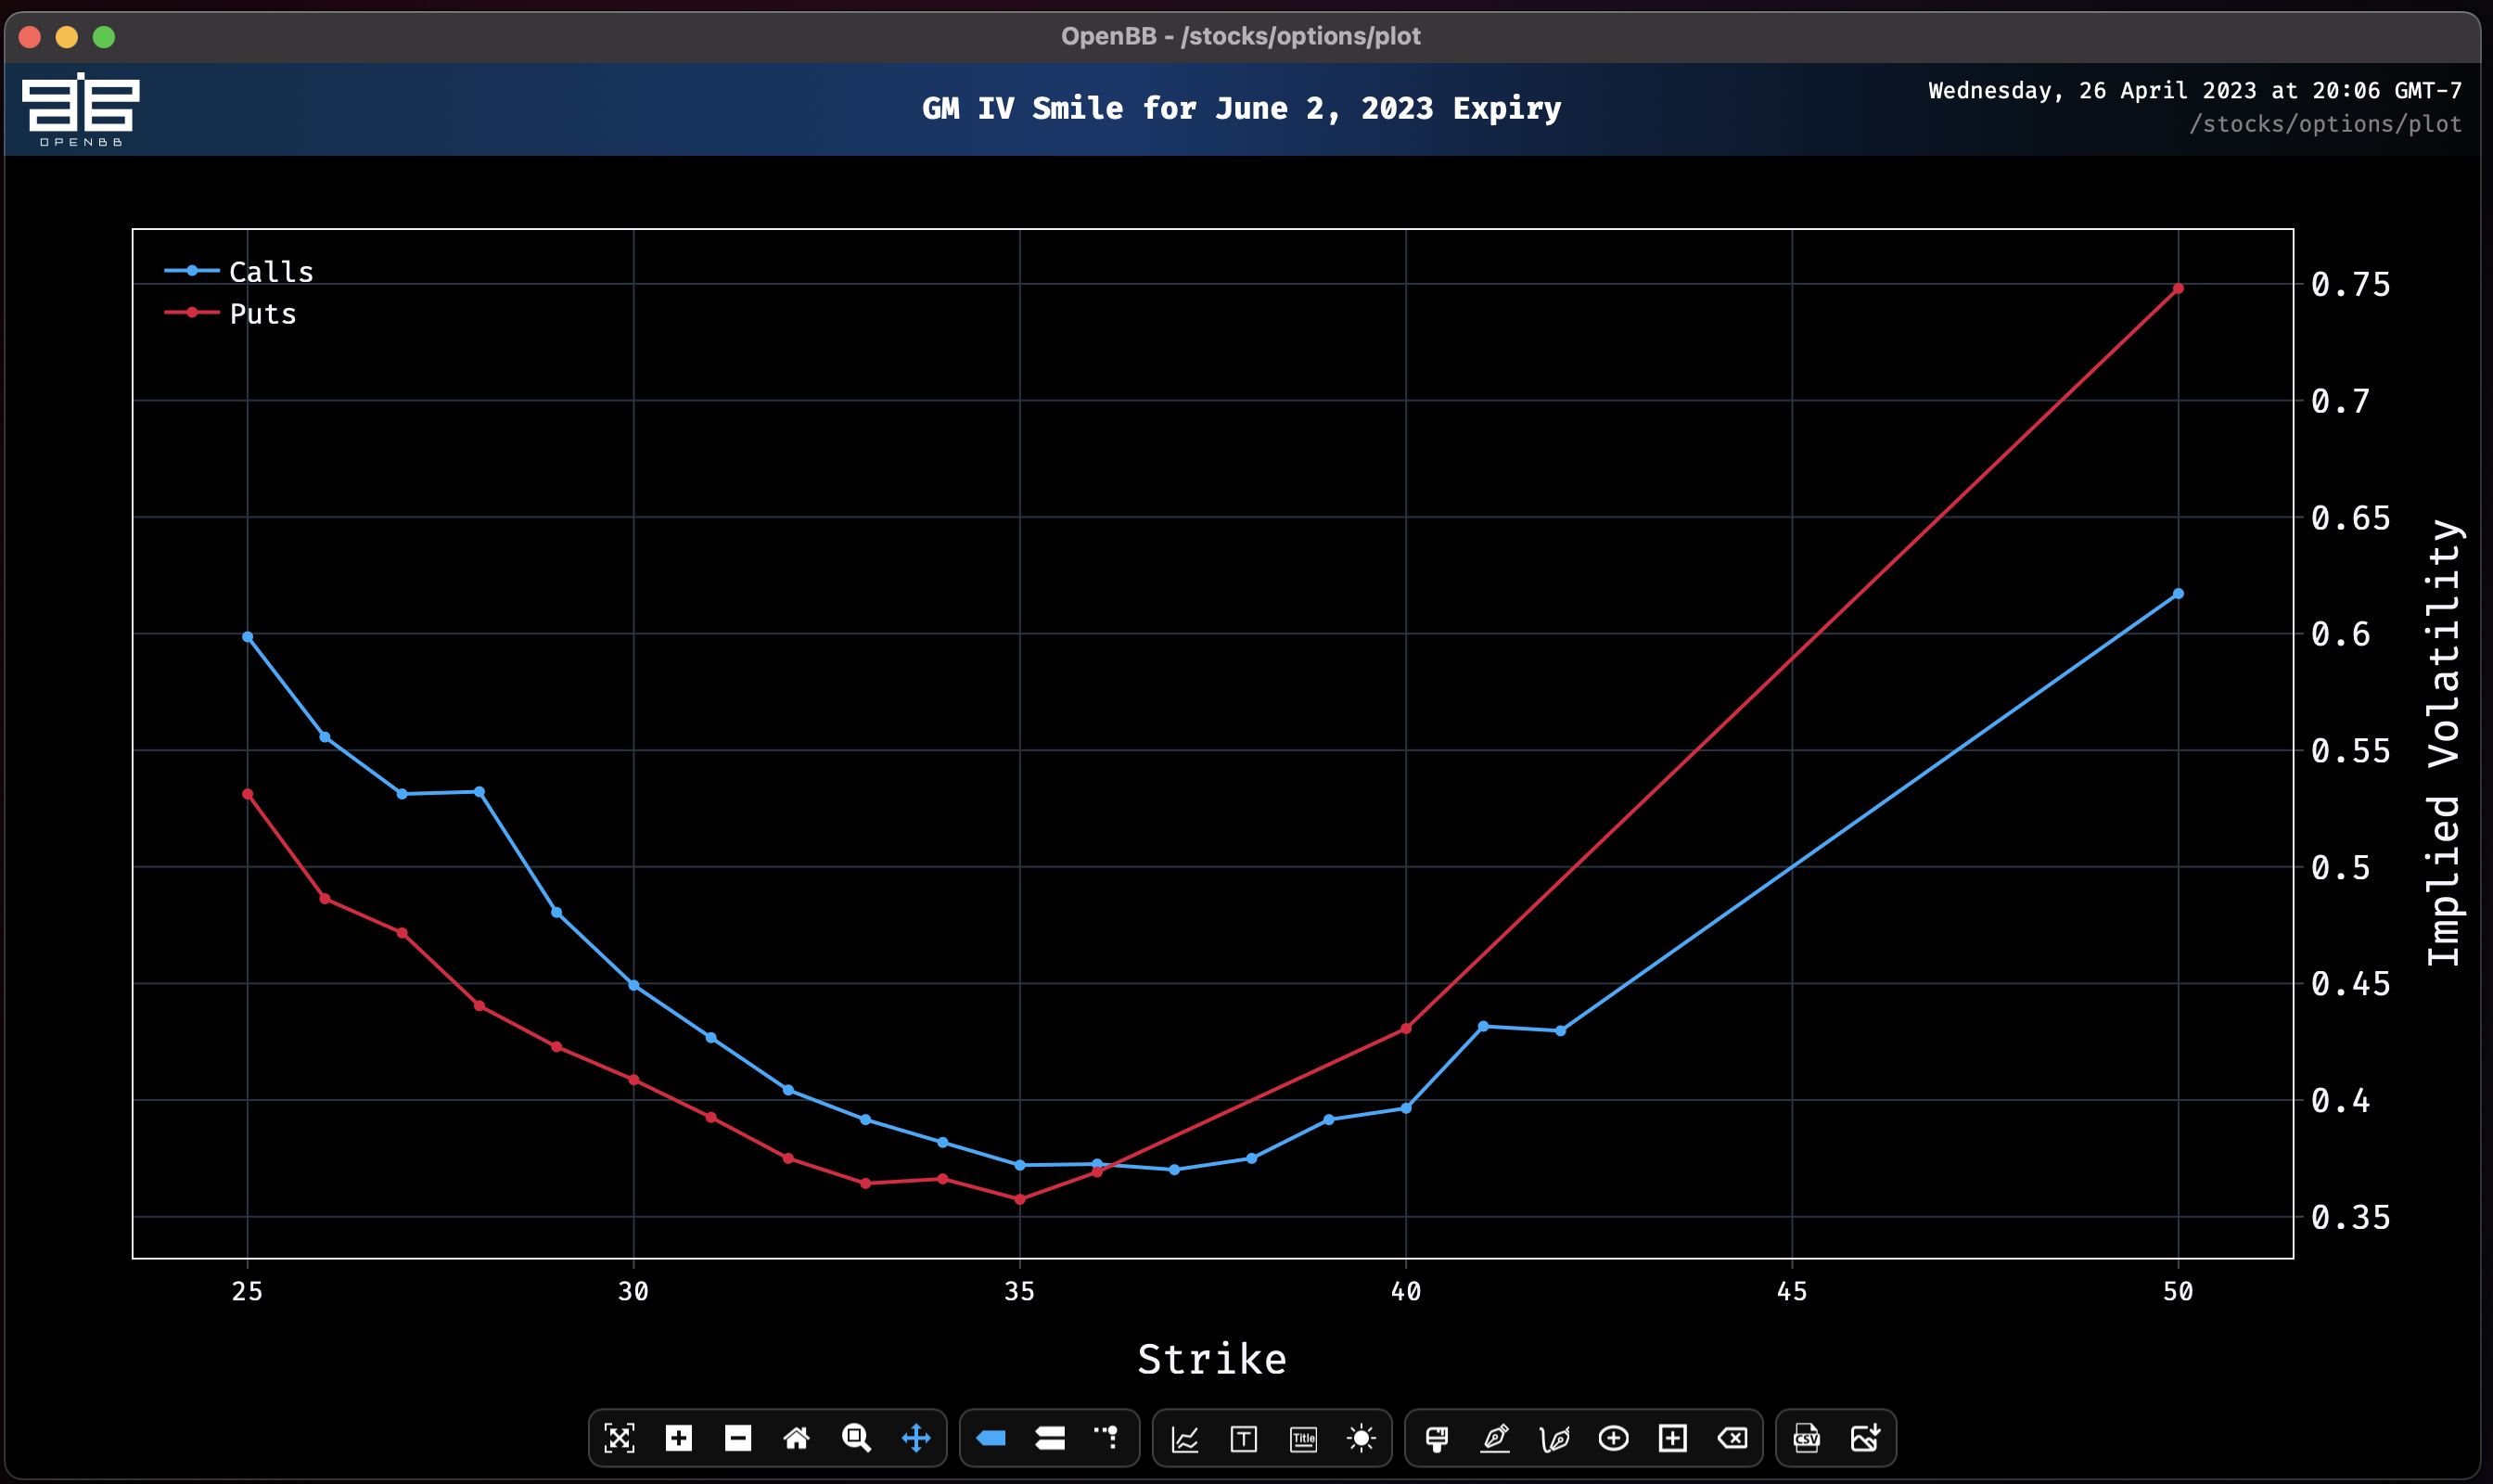Image resolution: width=2493 pixels, height=1484 pixels.
Task: Download plot as image icon
Action: (x=1866, y=1438)
